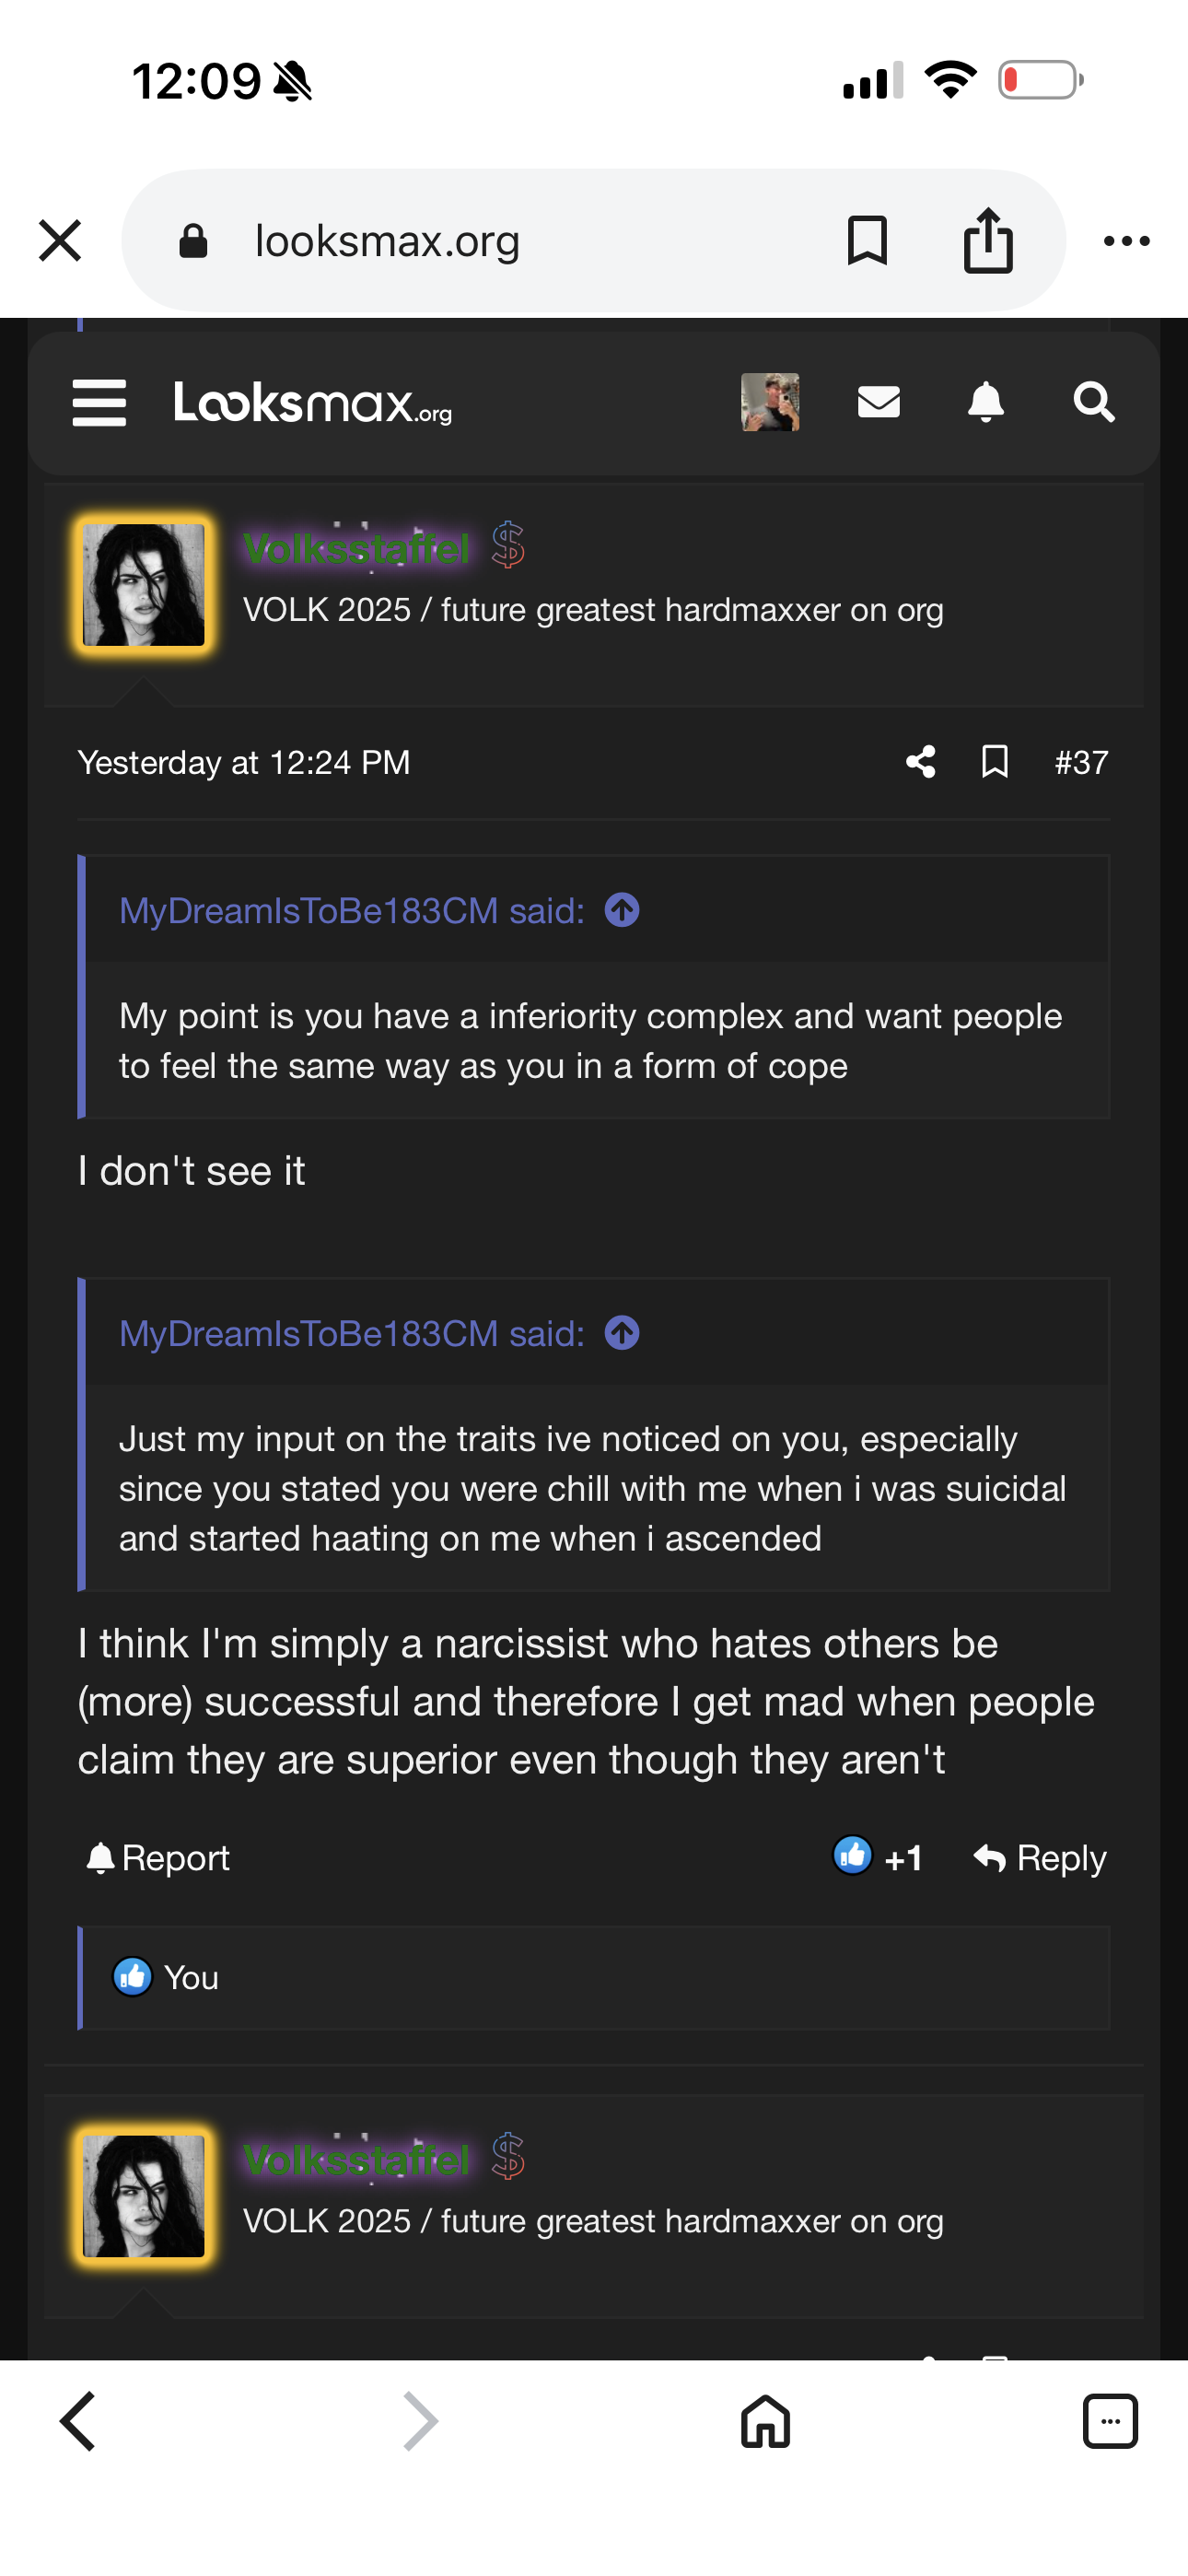
Task: Open the hamburger navigation menu
Action: click(x=99, y=403)
